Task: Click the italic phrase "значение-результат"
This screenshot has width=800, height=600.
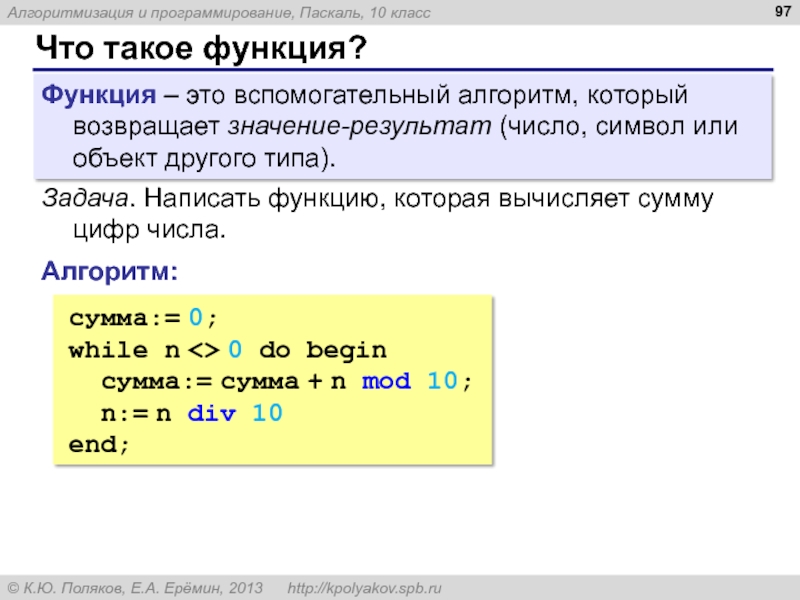Action: coord(361,127)
